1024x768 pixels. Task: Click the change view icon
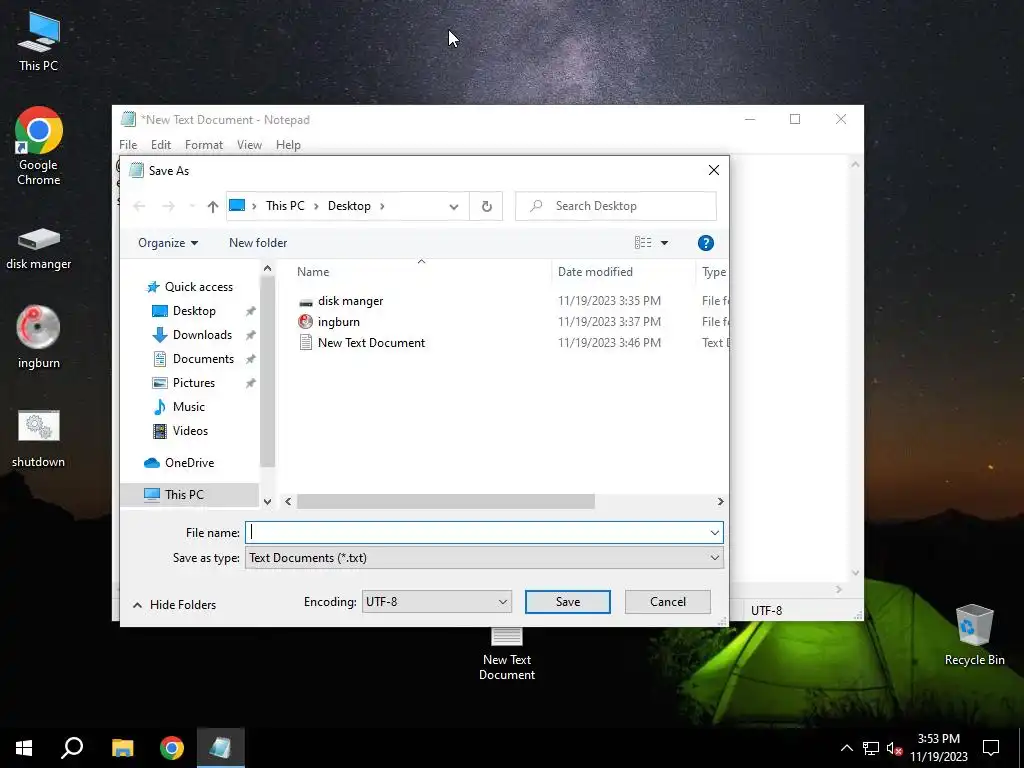coord(643,243)
